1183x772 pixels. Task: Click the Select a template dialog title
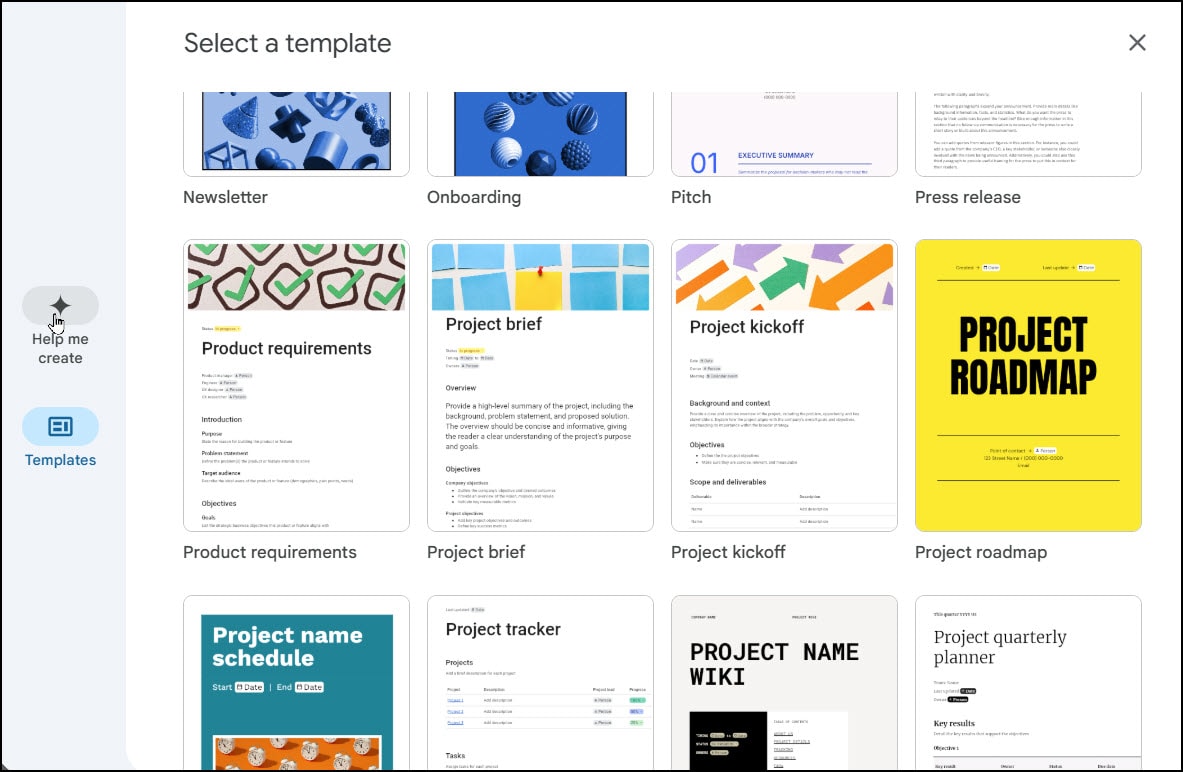coord(287,43)
